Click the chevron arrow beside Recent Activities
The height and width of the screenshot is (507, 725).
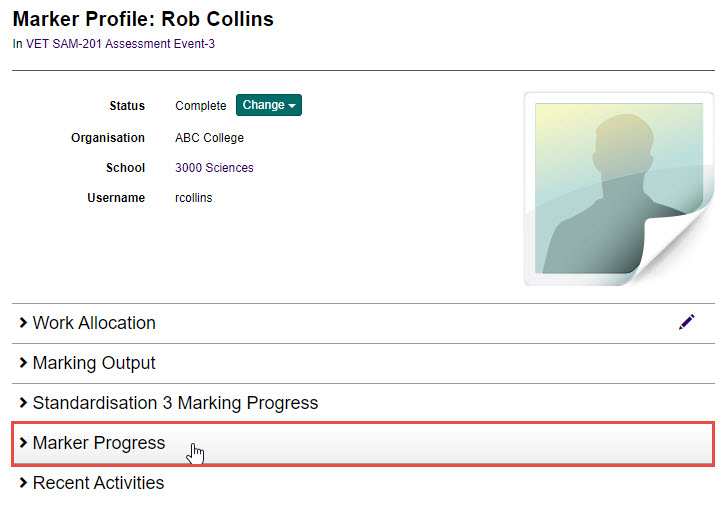23,483
